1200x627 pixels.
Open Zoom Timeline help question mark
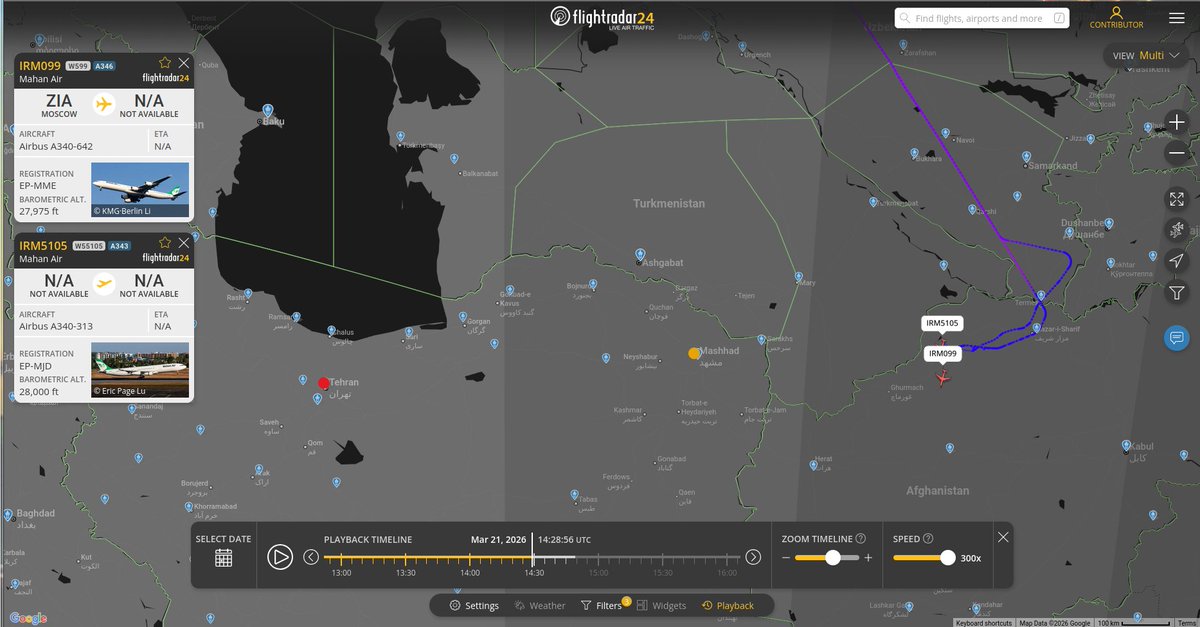(x=861, y=538)
